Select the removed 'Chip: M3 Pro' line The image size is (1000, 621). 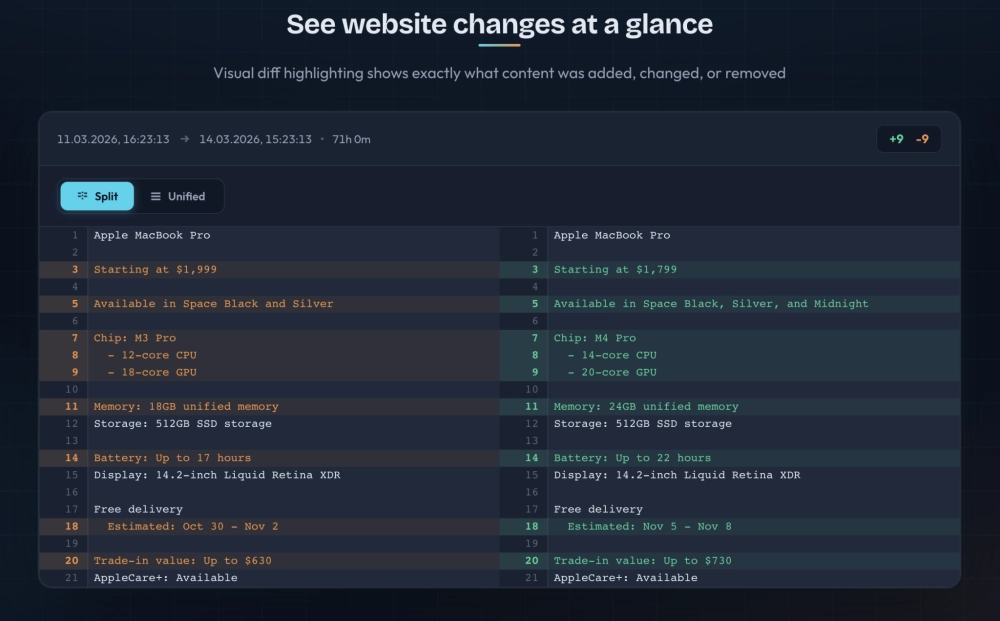coord(135,338)
